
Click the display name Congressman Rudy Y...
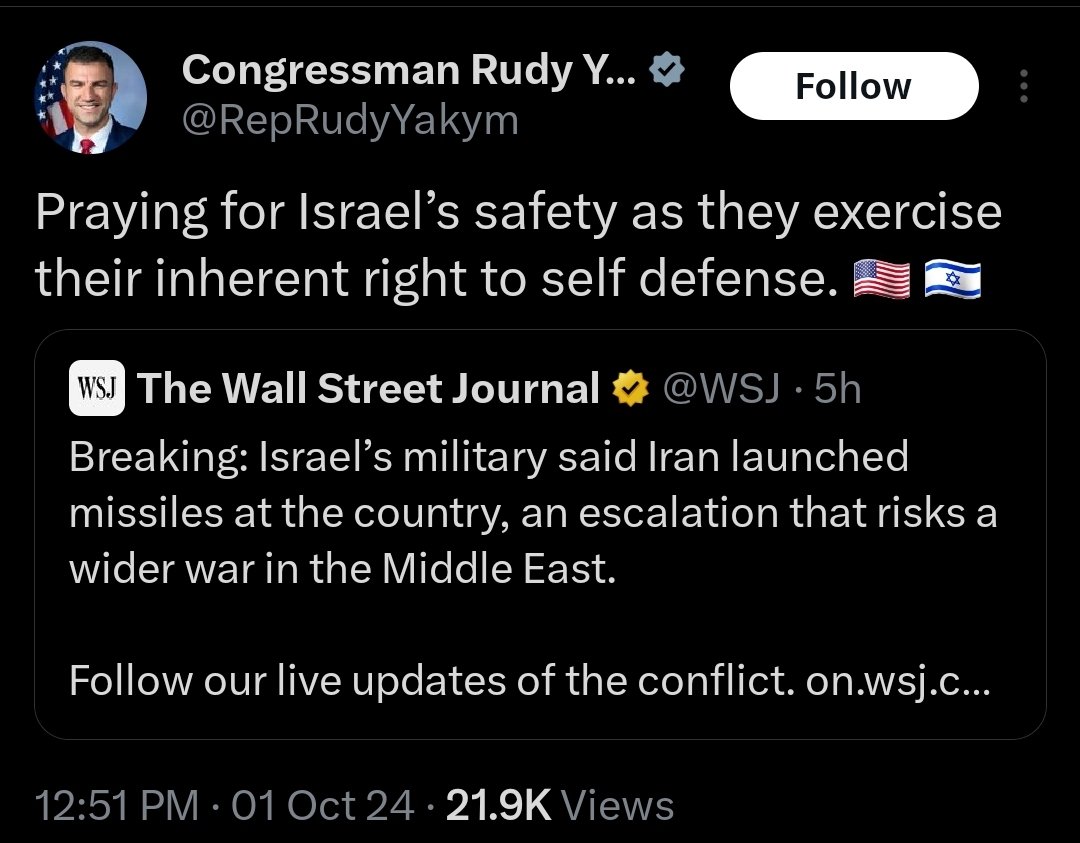click(x=408, y=69)
